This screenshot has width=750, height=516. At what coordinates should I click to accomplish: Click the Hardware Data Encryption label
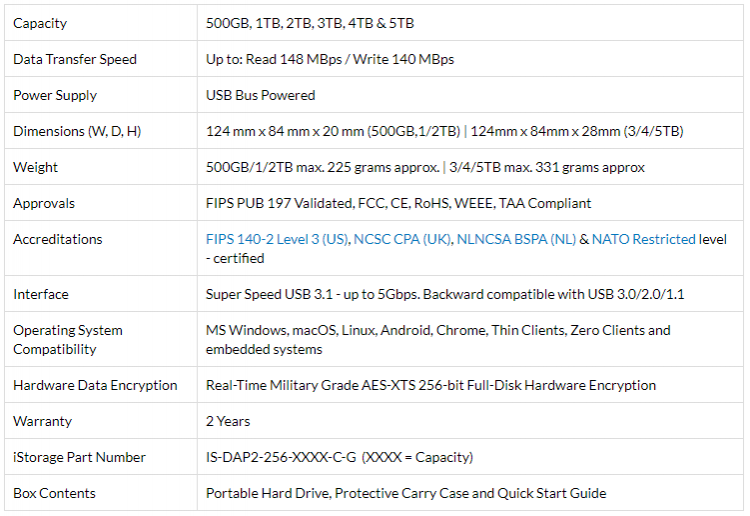pyautogui.click(x=95, y=385)
